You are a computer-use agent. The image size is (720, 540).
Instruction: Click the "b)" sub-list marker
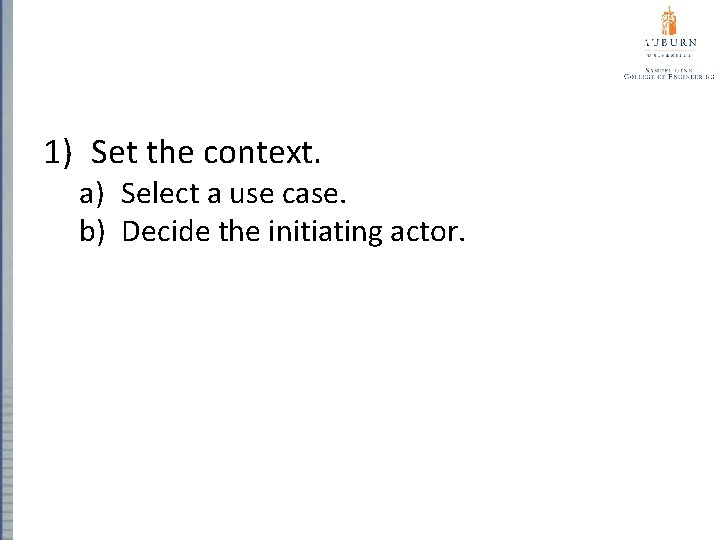(93, 232)
